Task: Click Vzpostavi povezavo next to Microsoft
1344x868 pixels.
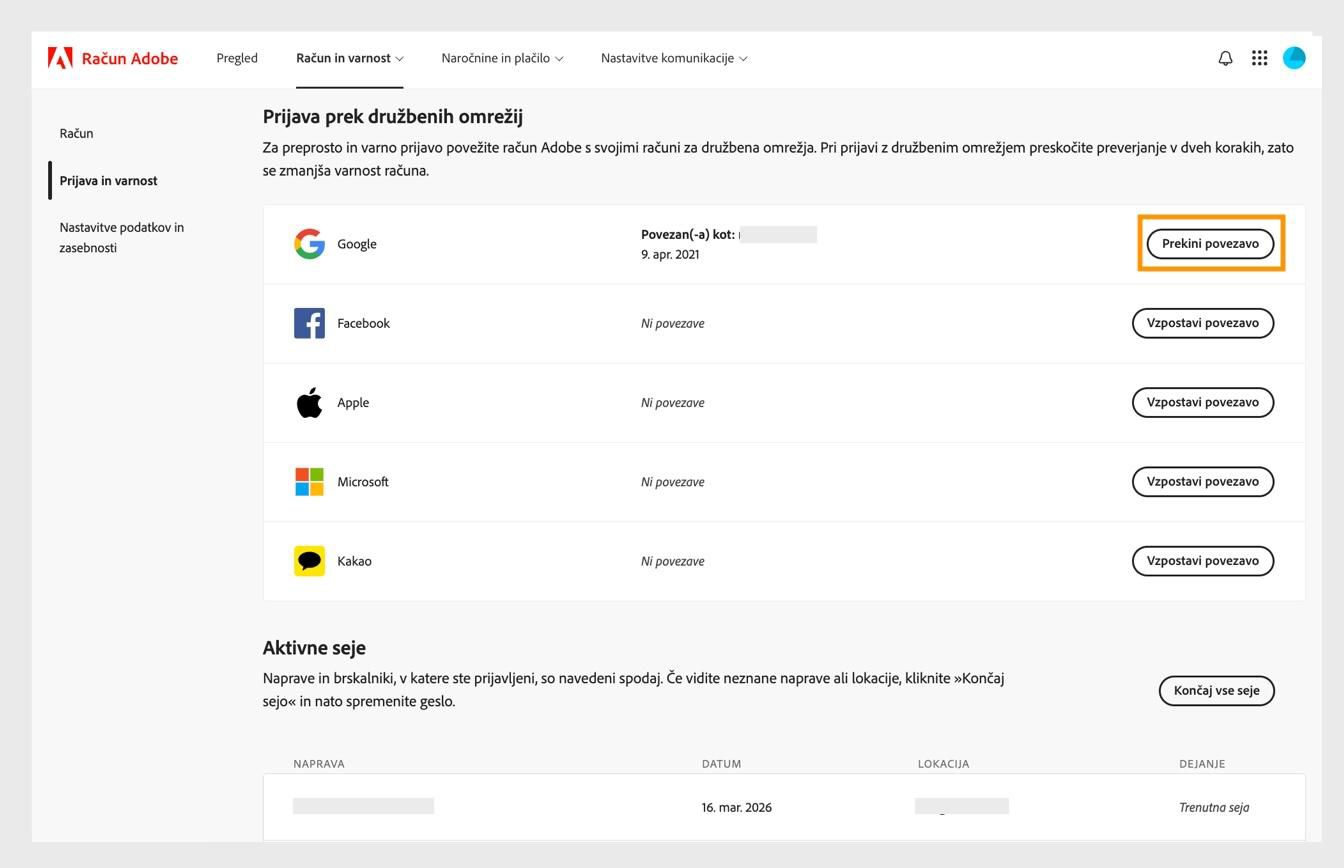Action: point(1202,481)
